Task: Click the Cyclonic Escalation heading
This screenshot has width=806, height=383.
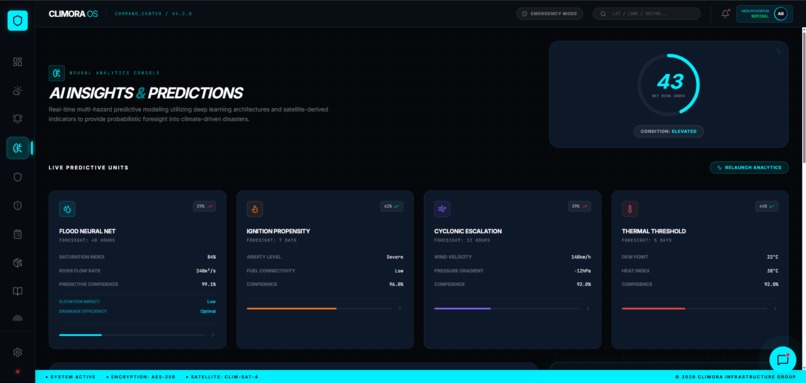Action: 468,231
